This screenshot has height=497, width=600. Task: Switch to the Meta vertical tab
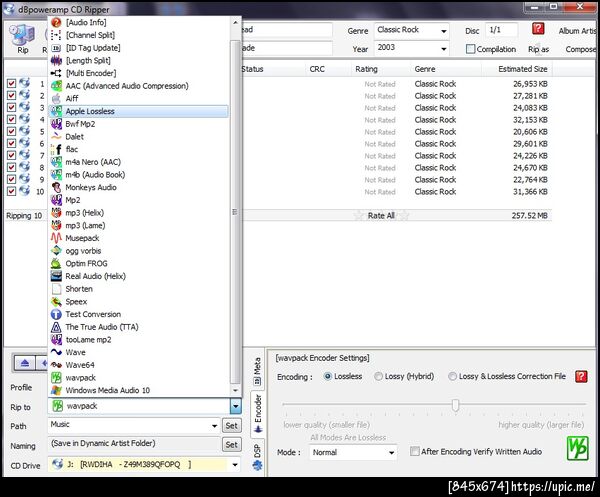pos(258,372)
